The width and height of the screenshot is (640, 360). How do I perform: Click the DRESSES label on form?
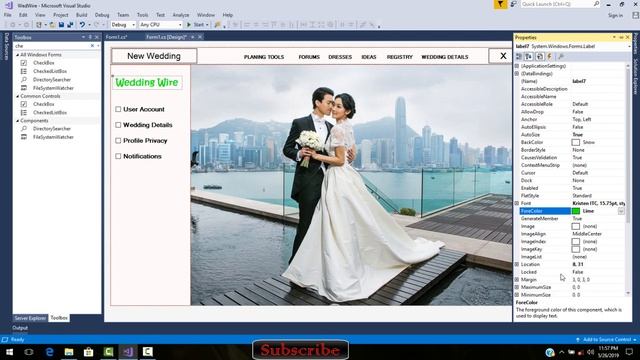340,57
